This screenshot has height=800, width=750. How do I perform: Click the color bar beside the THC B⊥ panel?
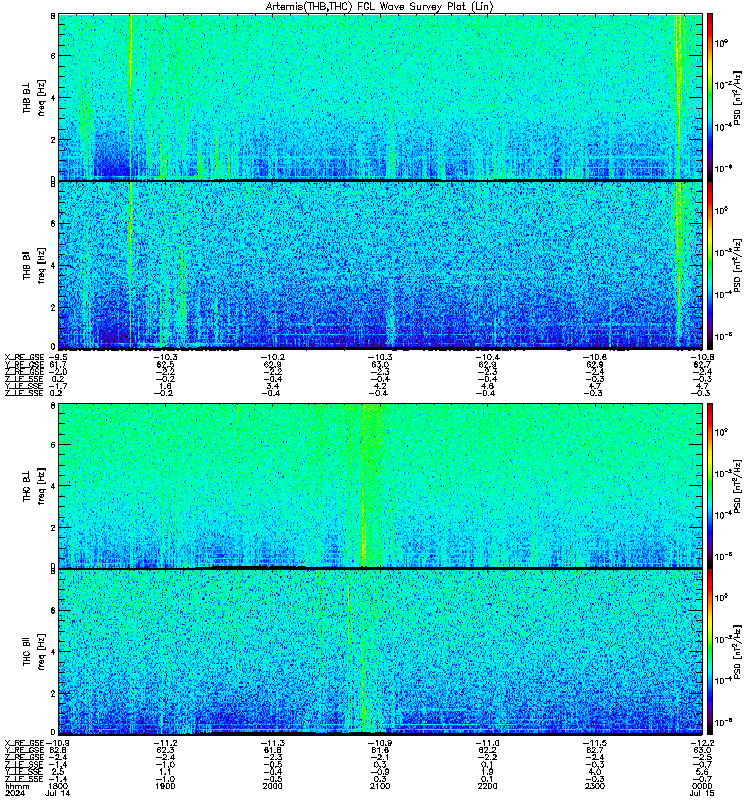click(x=710, y=486)
